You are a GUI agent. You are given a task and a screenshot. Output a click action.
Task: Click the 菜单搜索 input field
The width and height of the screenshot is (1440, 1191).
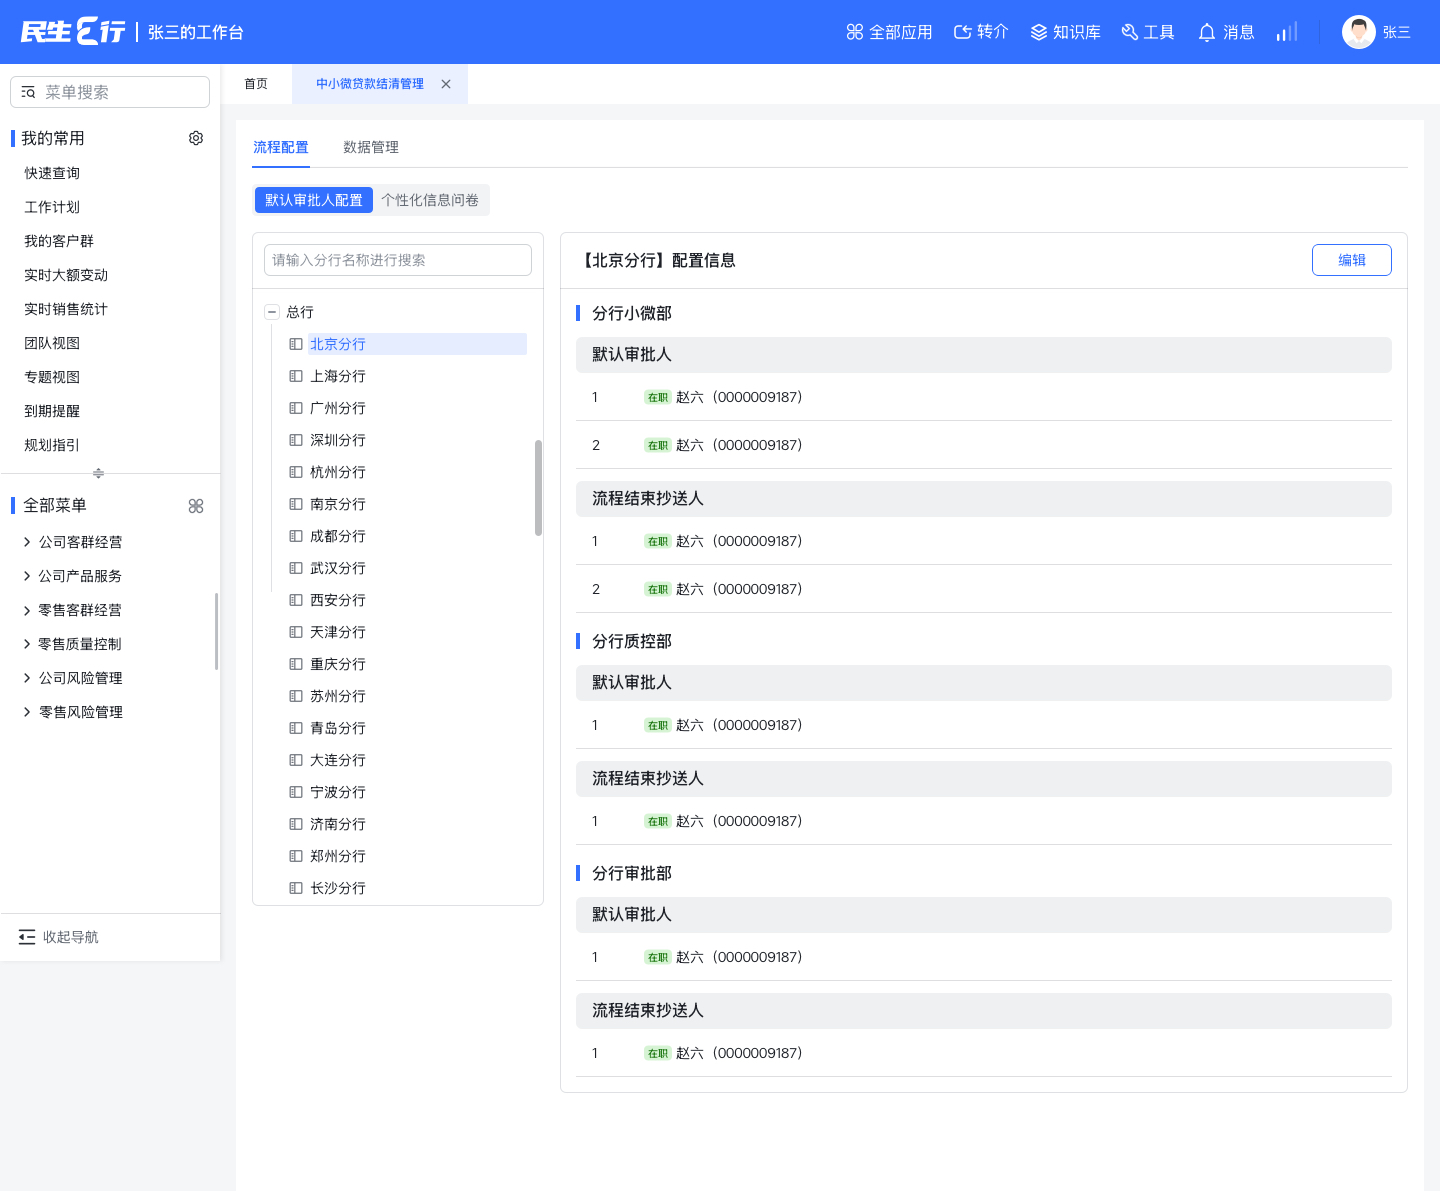pos(110,92)
